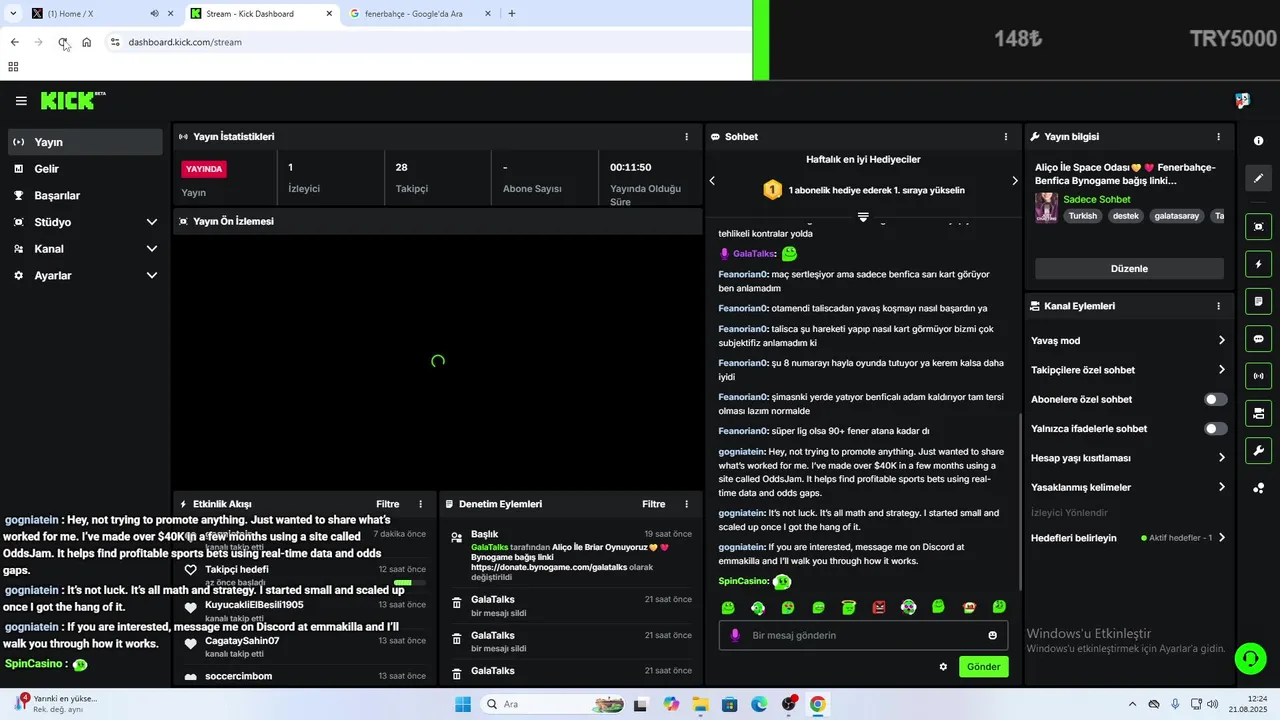Toggle Yalnızca ifadelerle sohbet switch

pyautogui.click(x=1215, y=429)
